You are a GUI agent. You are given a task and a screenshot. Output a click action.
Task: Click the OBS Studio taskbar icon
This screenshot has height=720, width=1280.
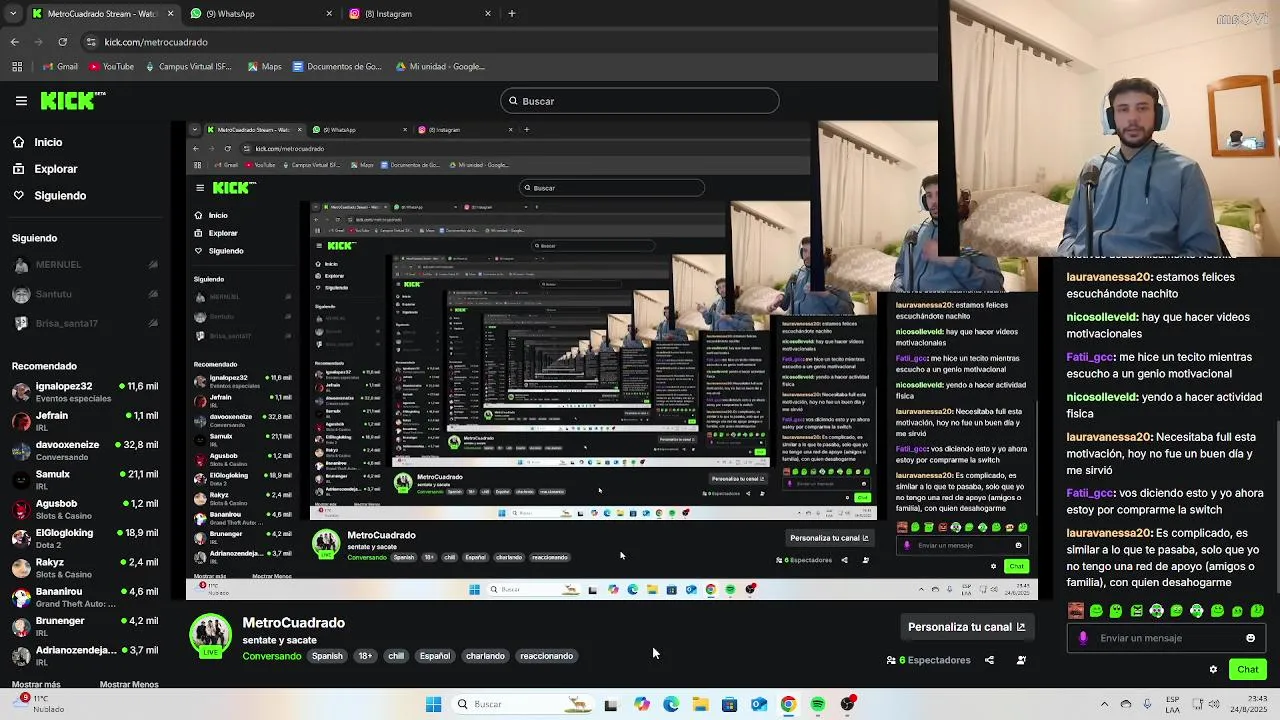click(x=848, y=704)
